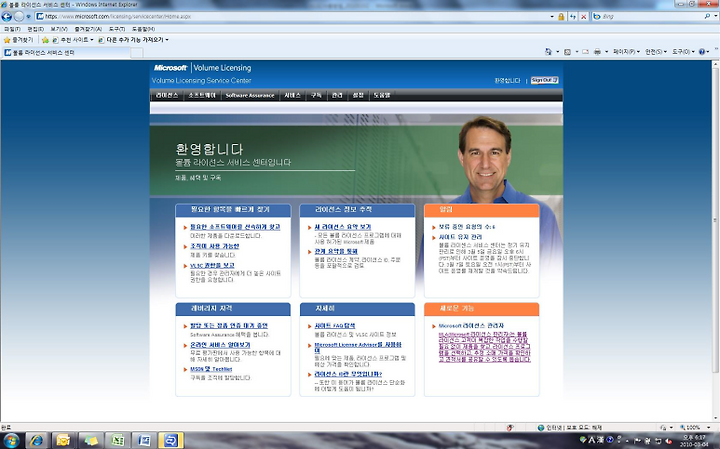720x449 pixels.
Task: Open the 도구(T) menu
Action: pos(117,29)
